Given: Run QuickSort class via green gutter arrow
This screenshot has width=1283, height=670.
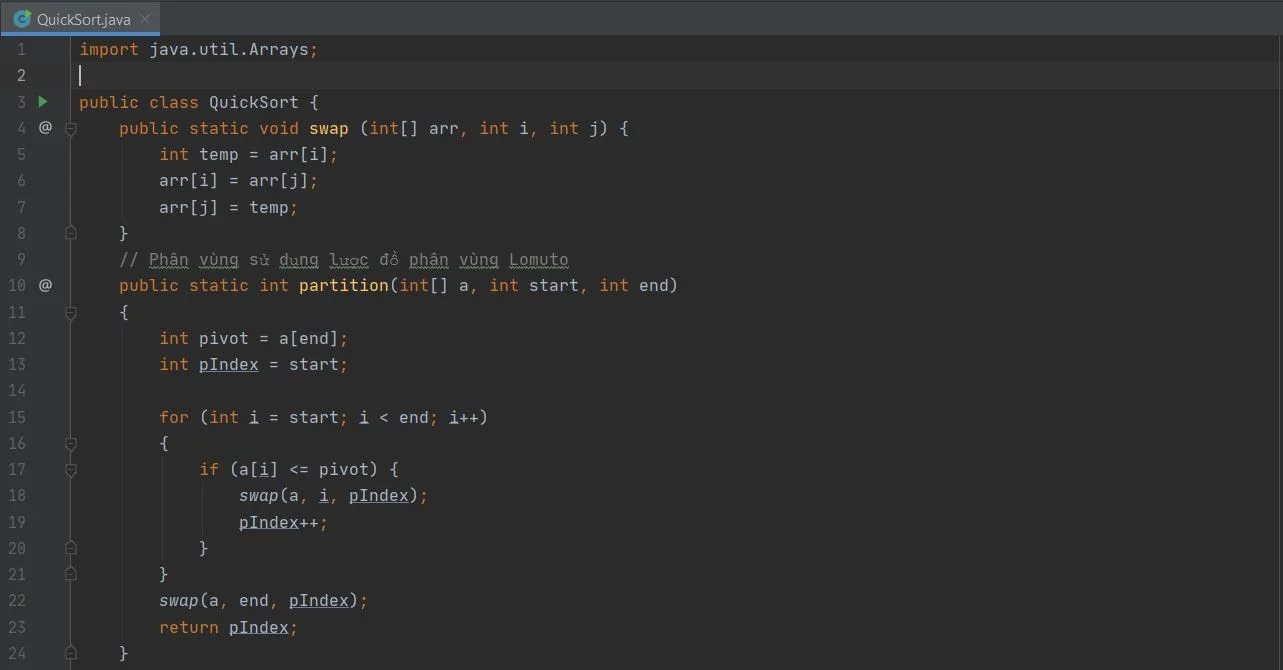Looking at the screenshot, I should pos(42,101).
